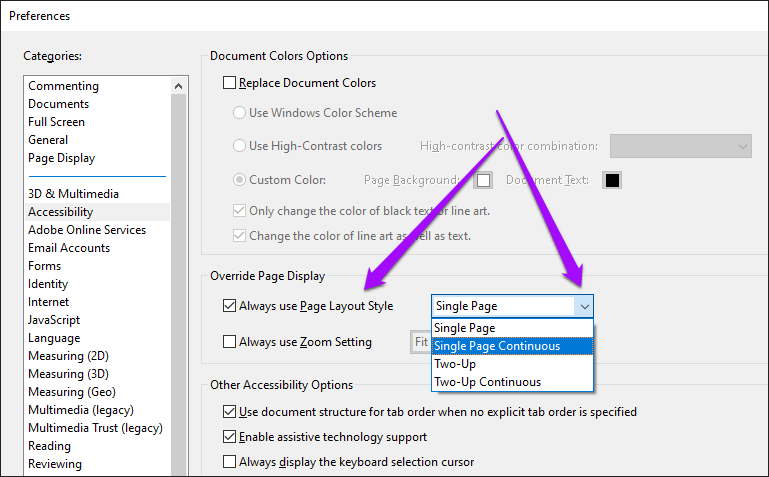Image resolution: width=769 pixels, height=477 pixels.
Task: Enable the Replace Document Colors checkbox
Action: tap(230, 83)
